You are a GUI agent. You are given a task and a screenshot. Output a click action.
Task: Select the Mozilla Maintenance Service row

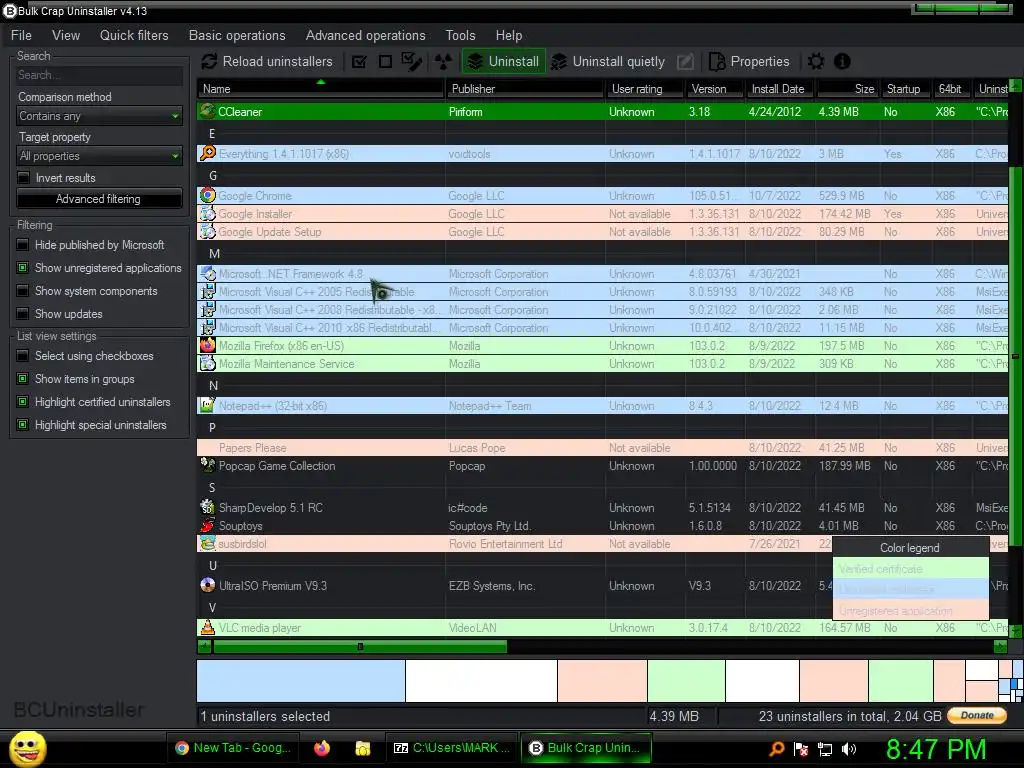(x=602, y=364)
